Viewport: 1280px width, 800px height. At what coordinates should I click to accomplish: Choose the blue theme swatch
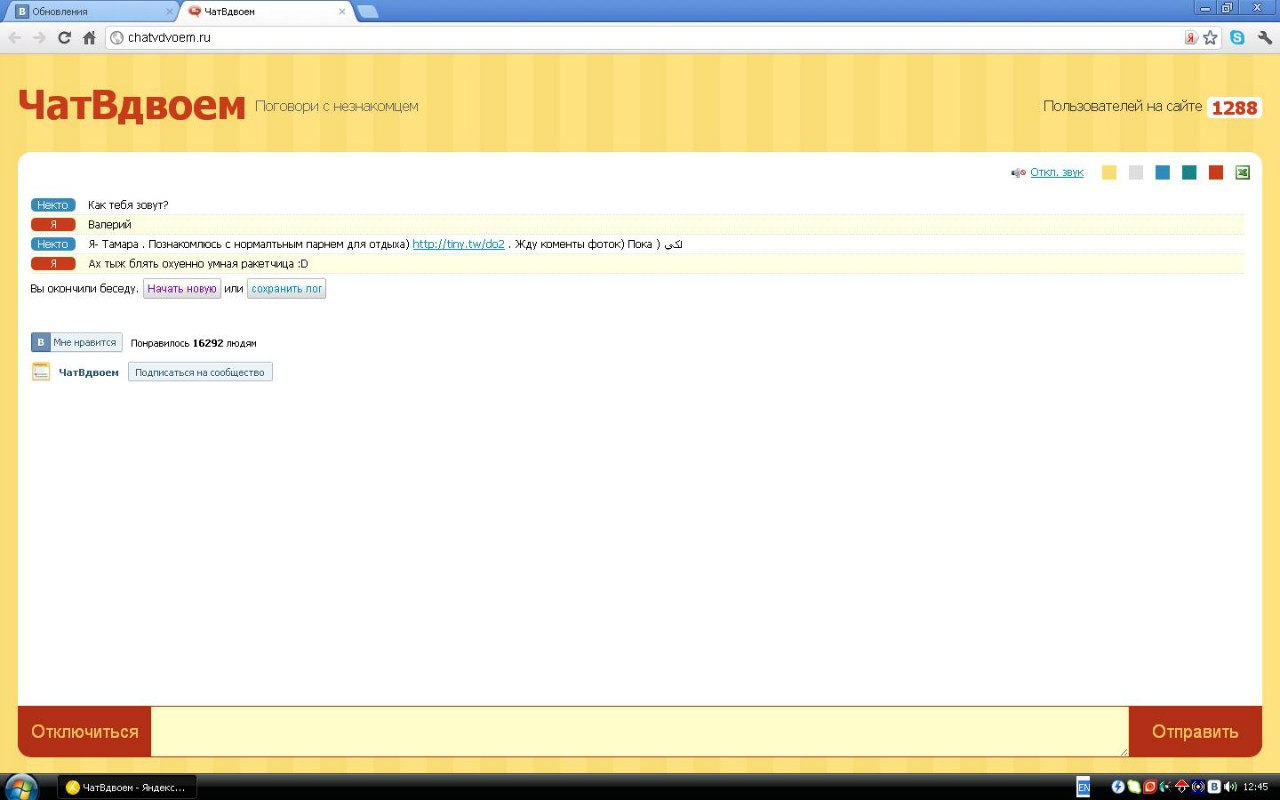[1162, 172]
